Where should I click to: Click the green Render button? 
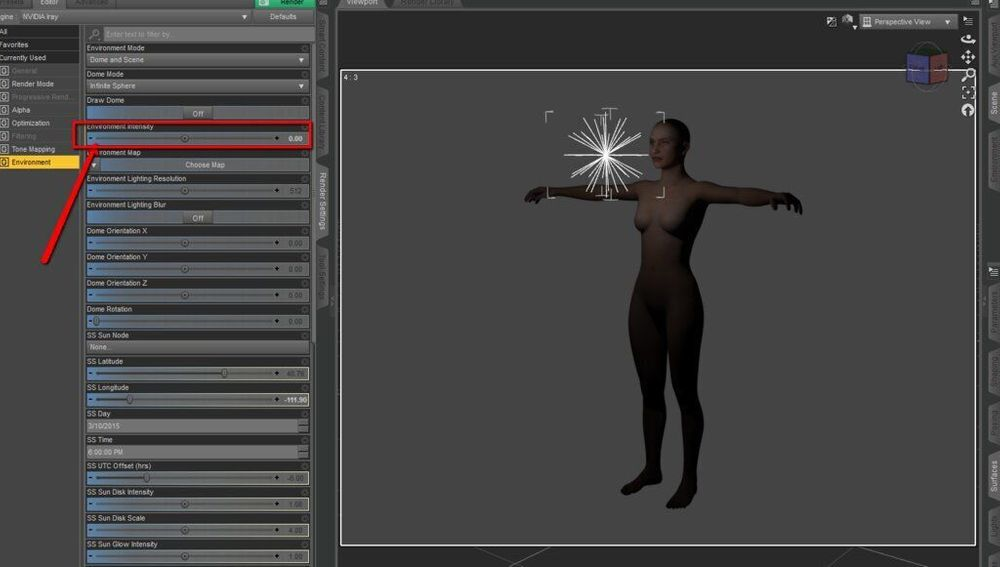pyautogui.click(x=284, y=3)
